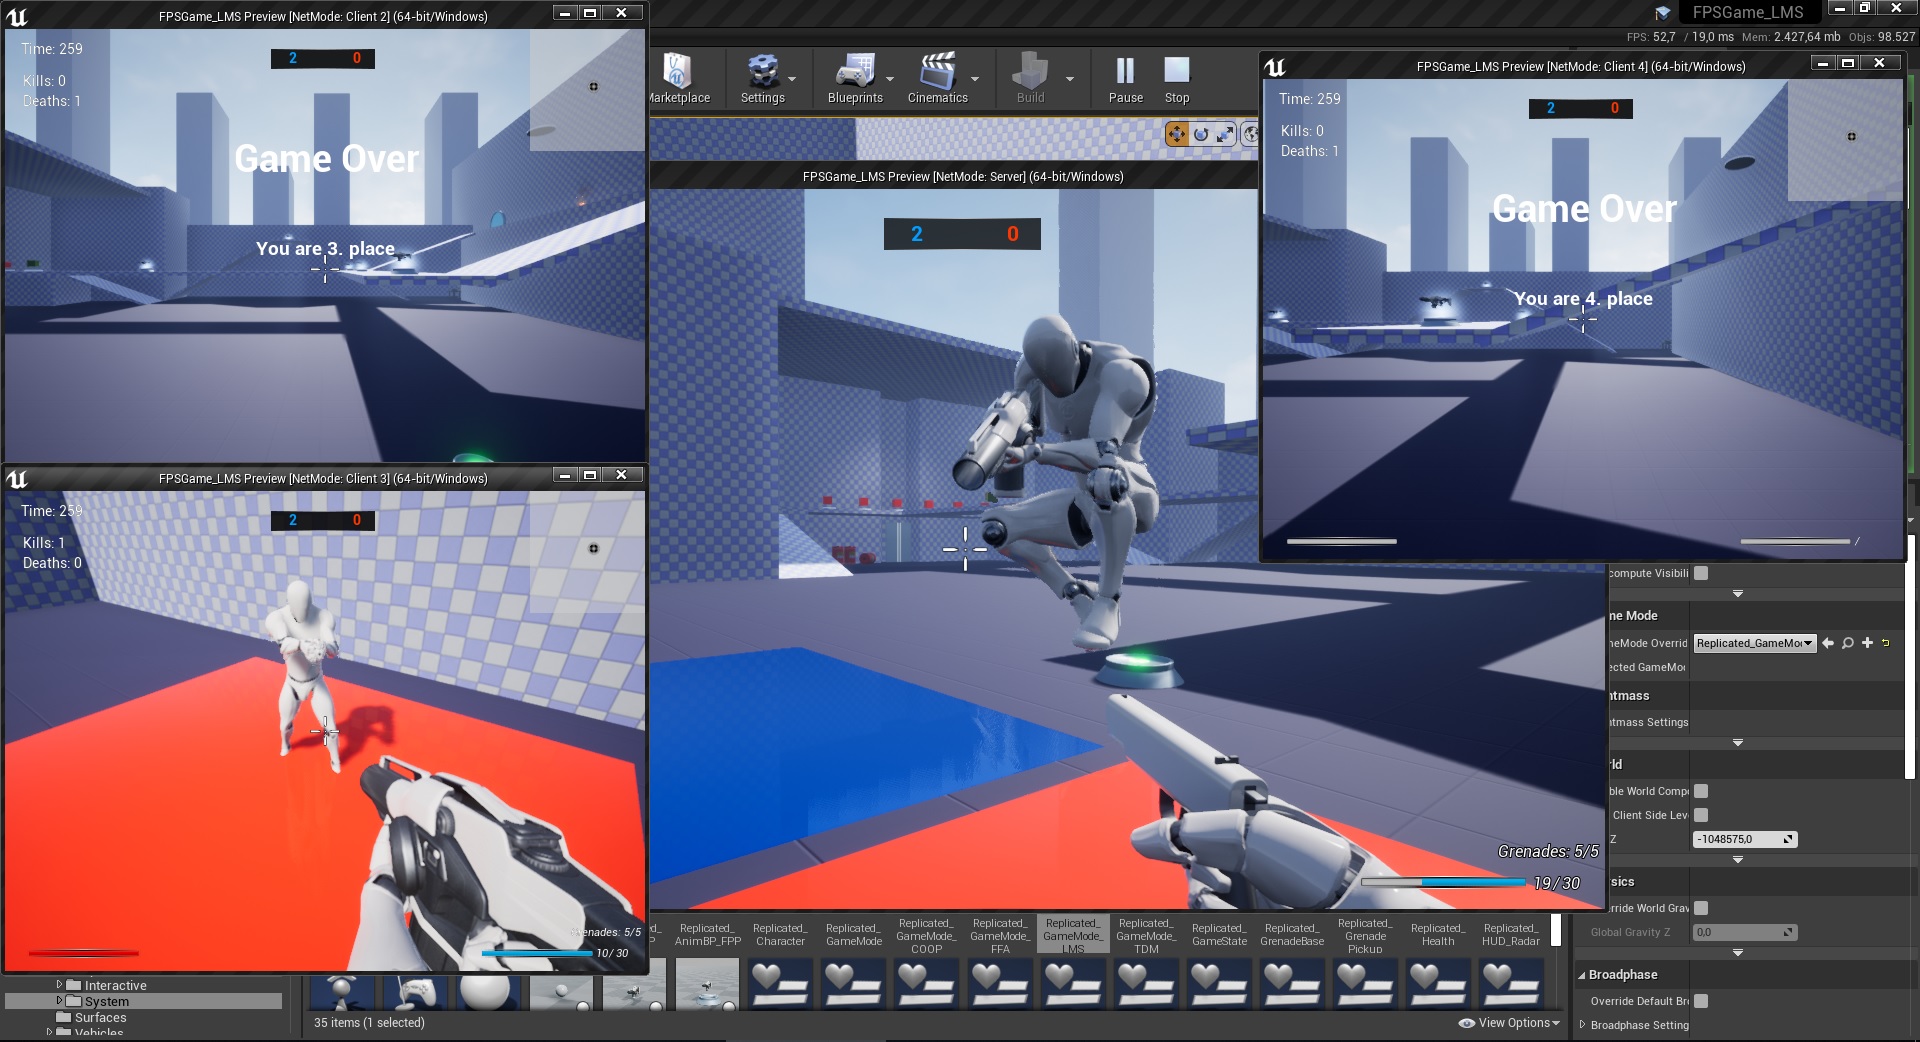The height and width of the screenshot is (1042, 1920).
Task: Browse to GameMode asset with magnifier icon
Action: 1848,643
